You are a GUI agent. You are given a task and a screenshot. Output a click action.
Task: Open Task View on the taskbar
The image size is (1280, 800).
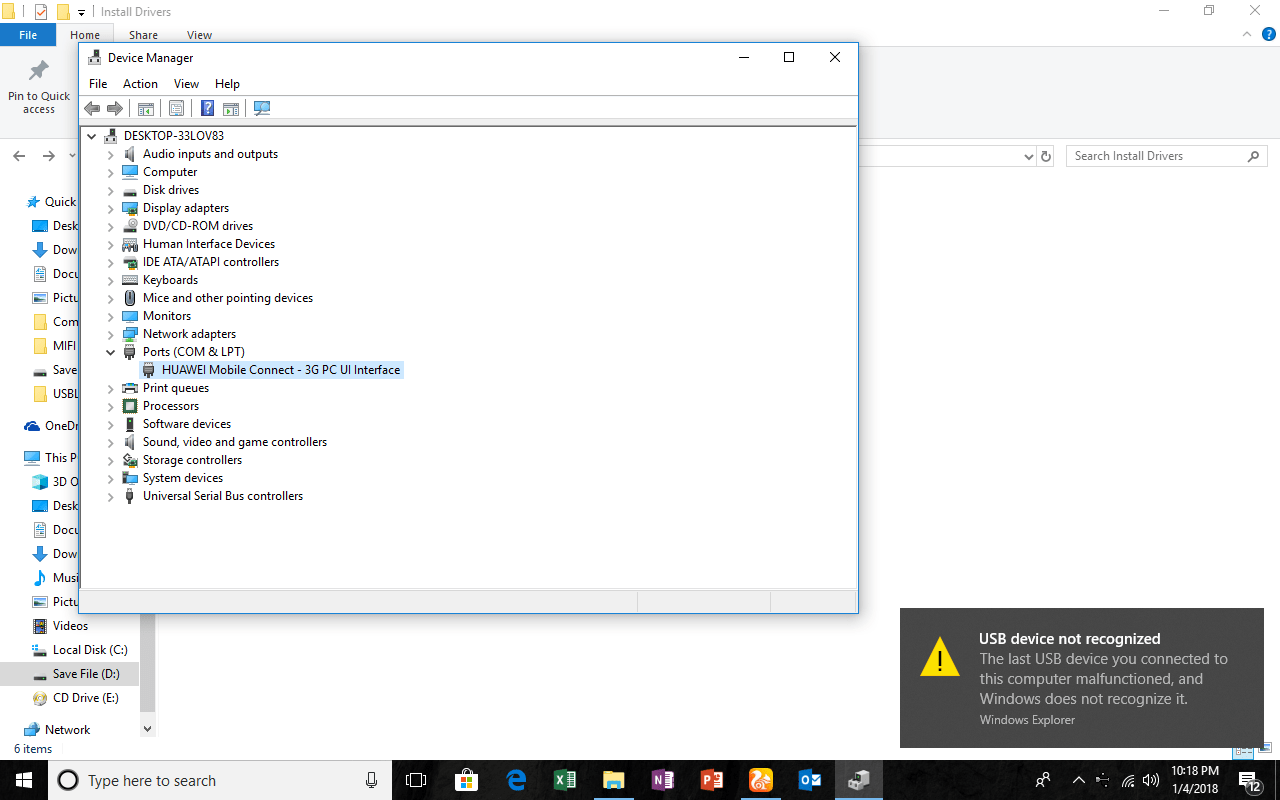coord(416,780)
